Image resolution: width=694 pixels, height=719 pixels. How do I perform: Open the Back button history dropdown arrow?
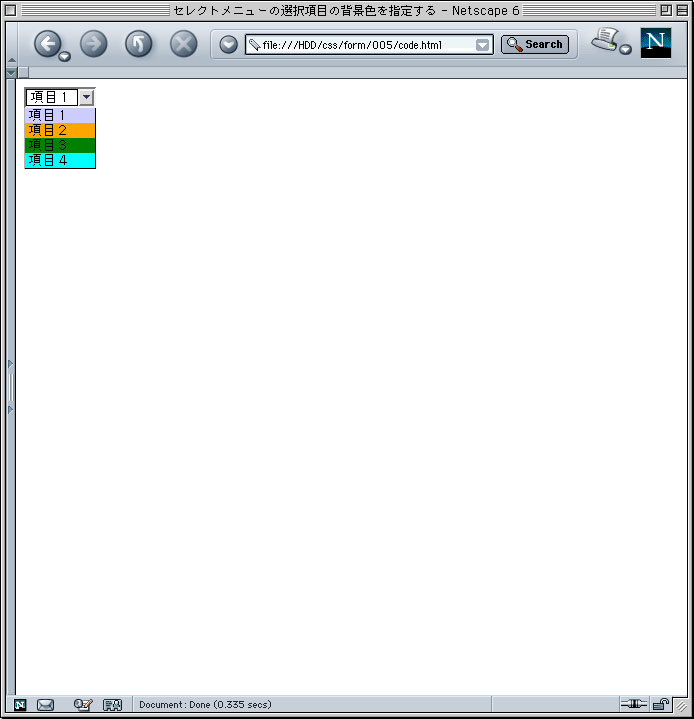[65, 56]
